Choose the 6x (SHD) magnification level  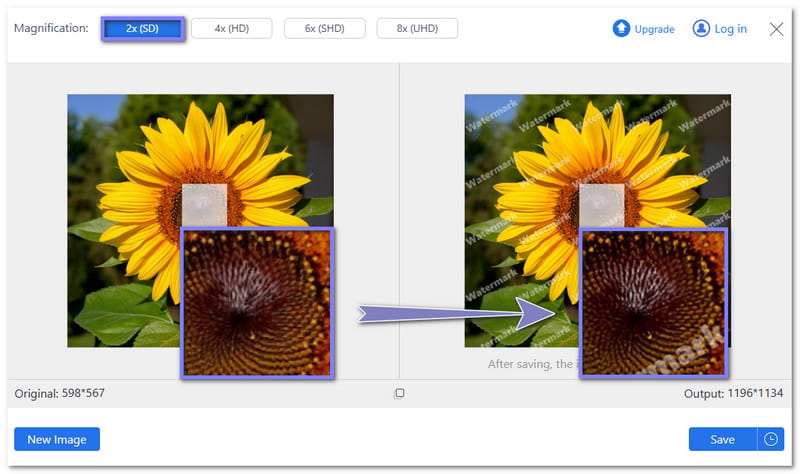(324, 29)
